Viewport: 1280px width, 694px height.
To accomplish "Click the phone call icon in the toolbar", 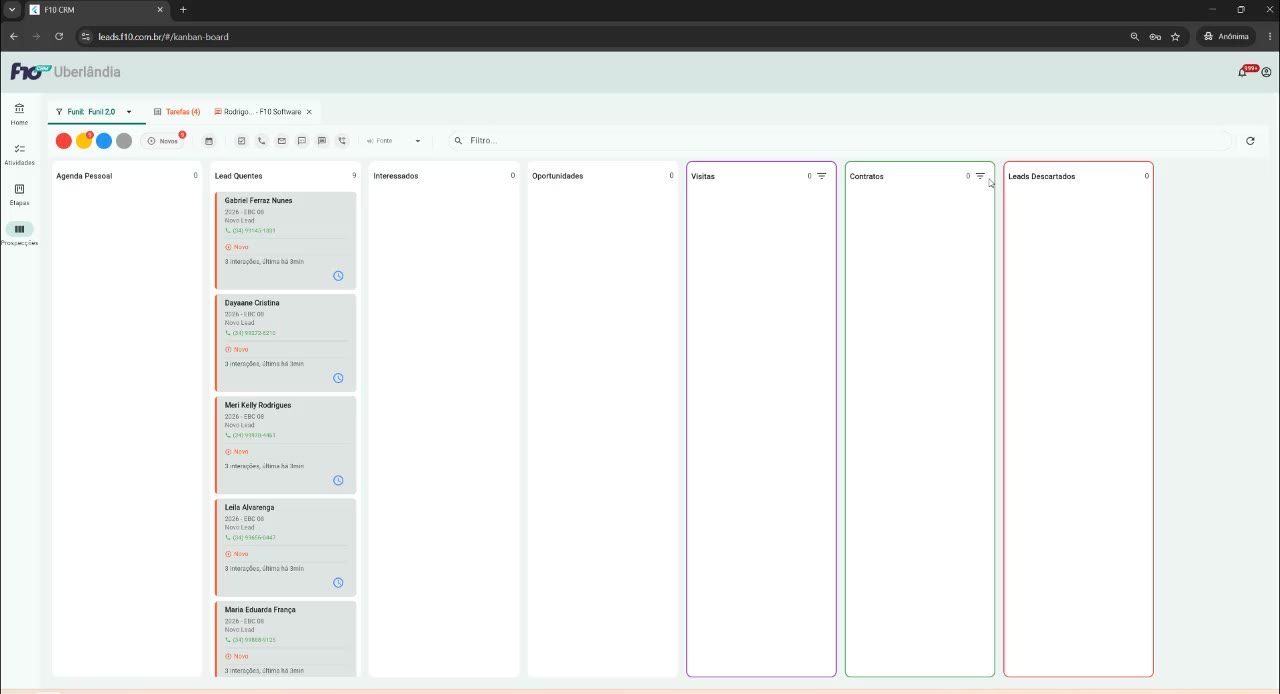I will click(x=262, y=141).
